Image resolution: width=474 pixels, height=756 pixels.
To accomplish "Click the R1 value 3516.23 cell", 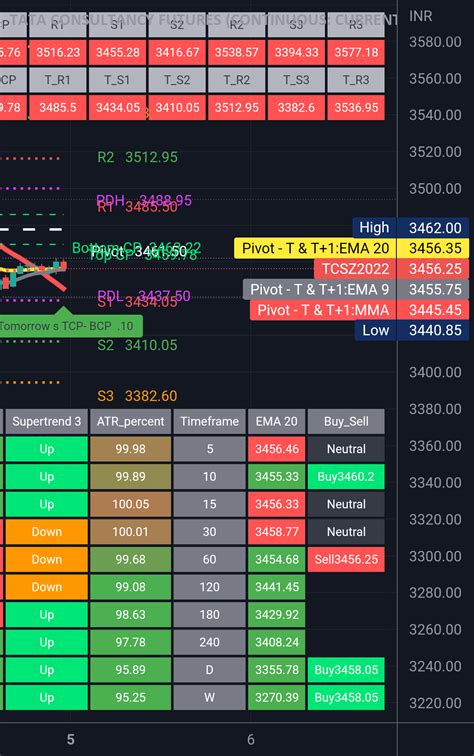I will 58,52.
